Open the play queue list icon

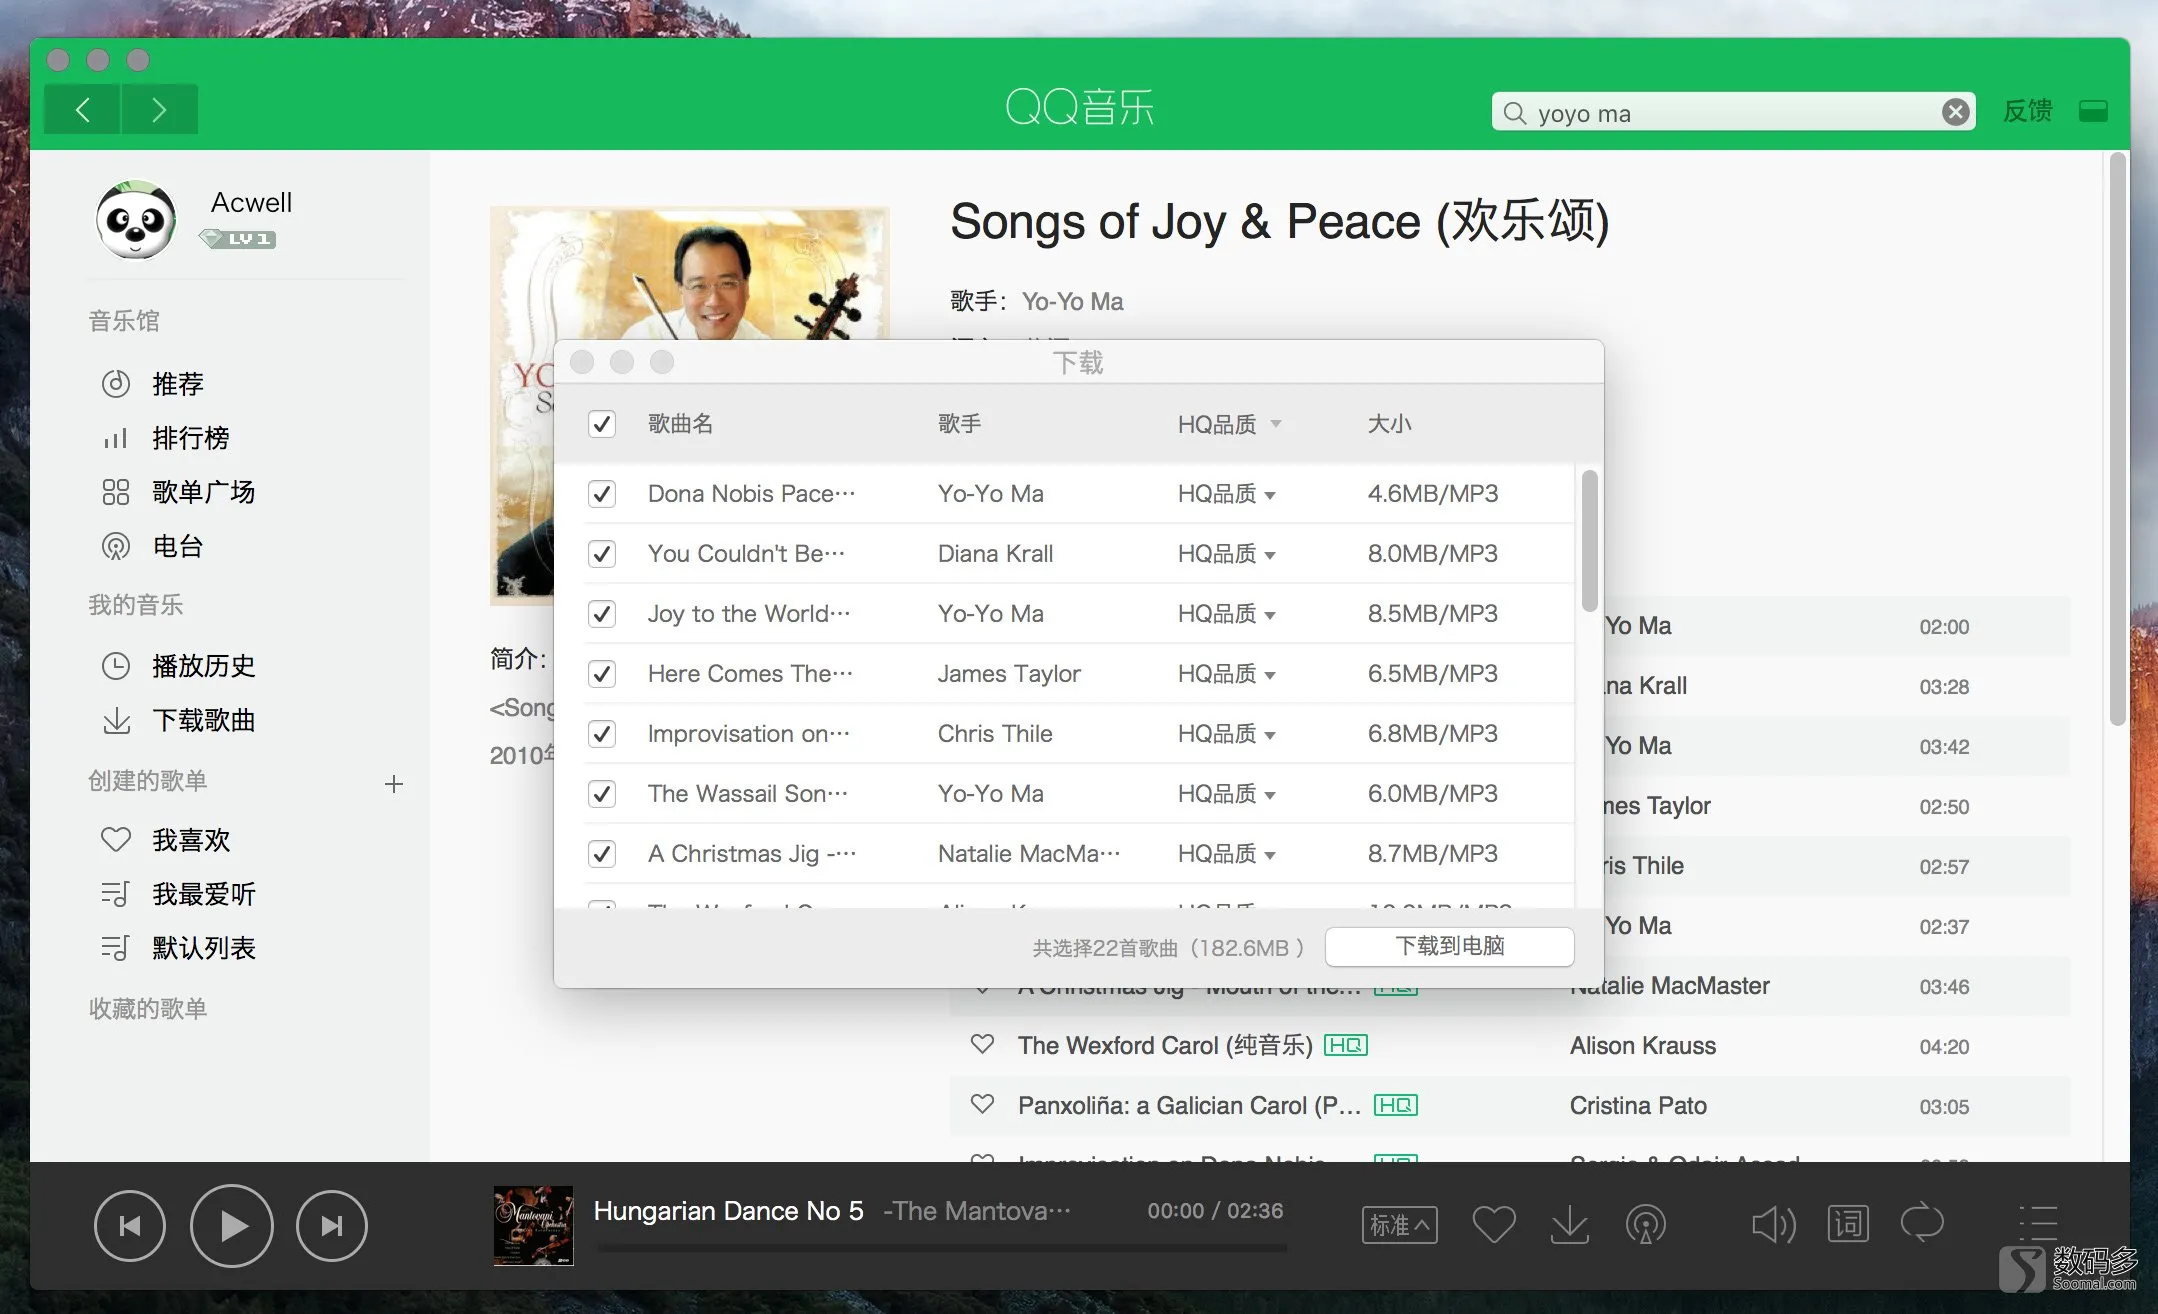coord(2037,1224)
